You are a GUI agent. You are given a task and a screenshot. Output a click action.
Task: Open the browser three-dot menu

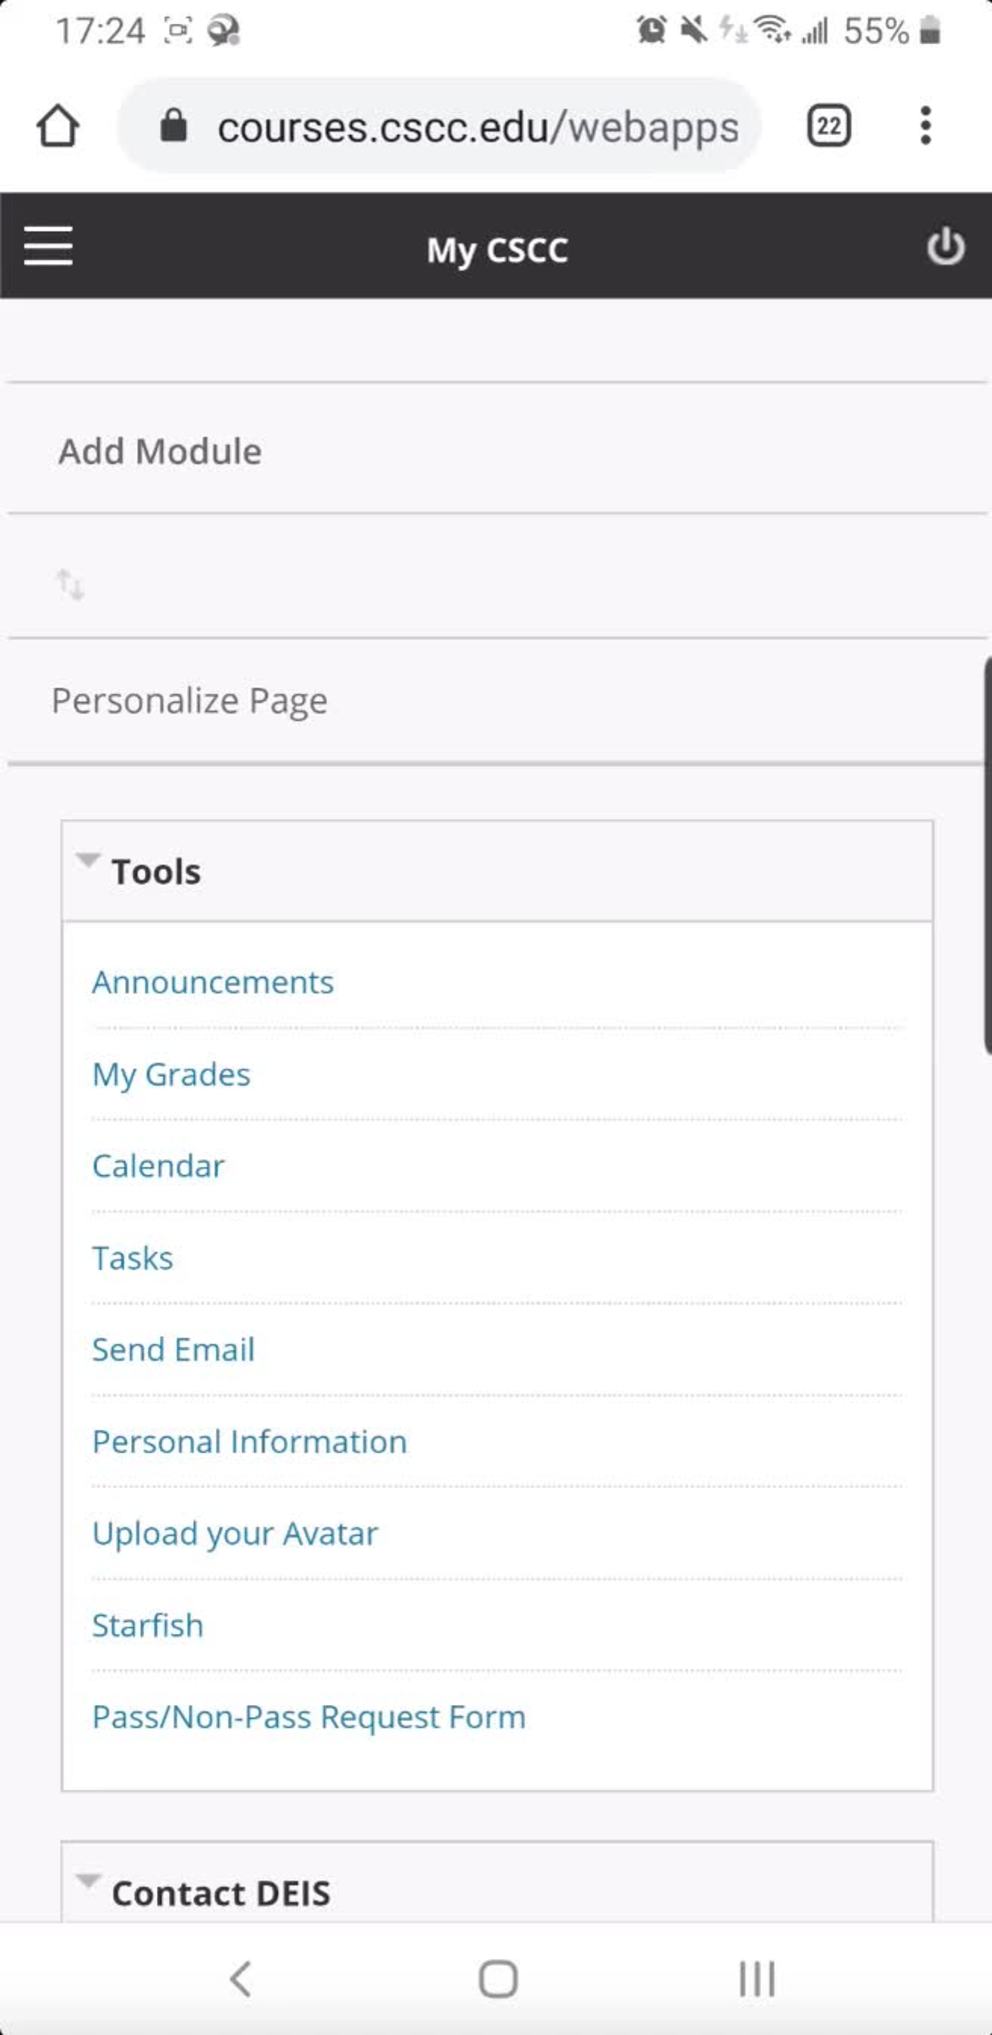pyautogui.click(x=925, y=126)
